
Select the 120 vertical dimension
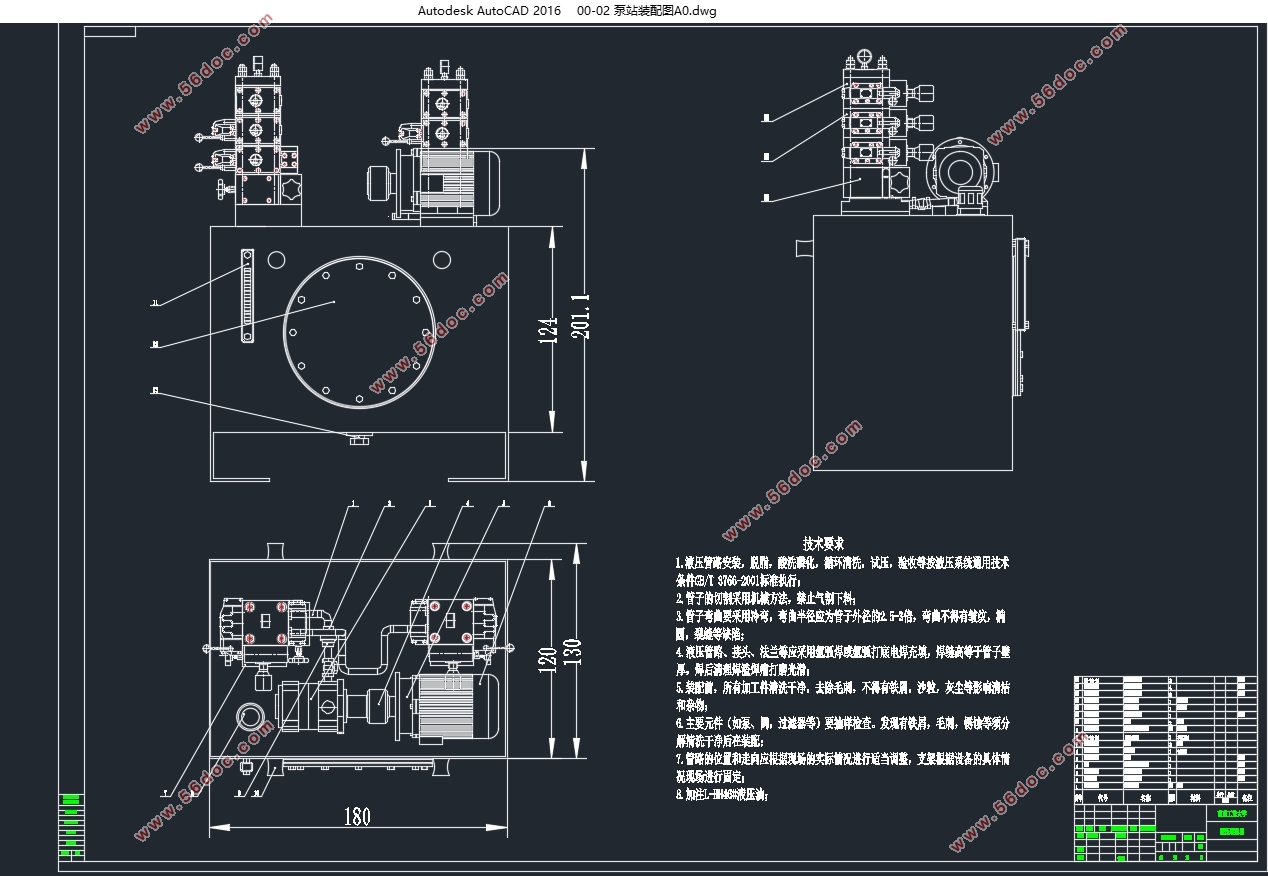click(x=549, y=662)
